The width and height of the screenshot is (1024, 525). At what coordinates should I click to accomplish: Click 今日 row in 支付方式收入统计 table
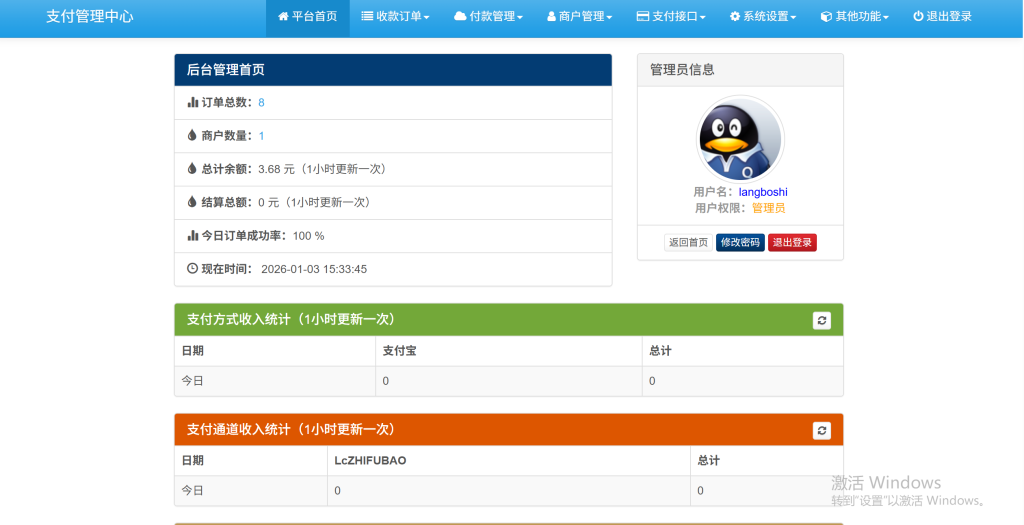point(509,381)
